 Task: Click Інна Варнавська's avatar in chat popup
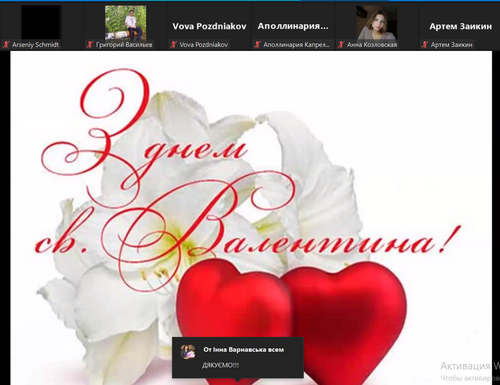tap(188, 352)
